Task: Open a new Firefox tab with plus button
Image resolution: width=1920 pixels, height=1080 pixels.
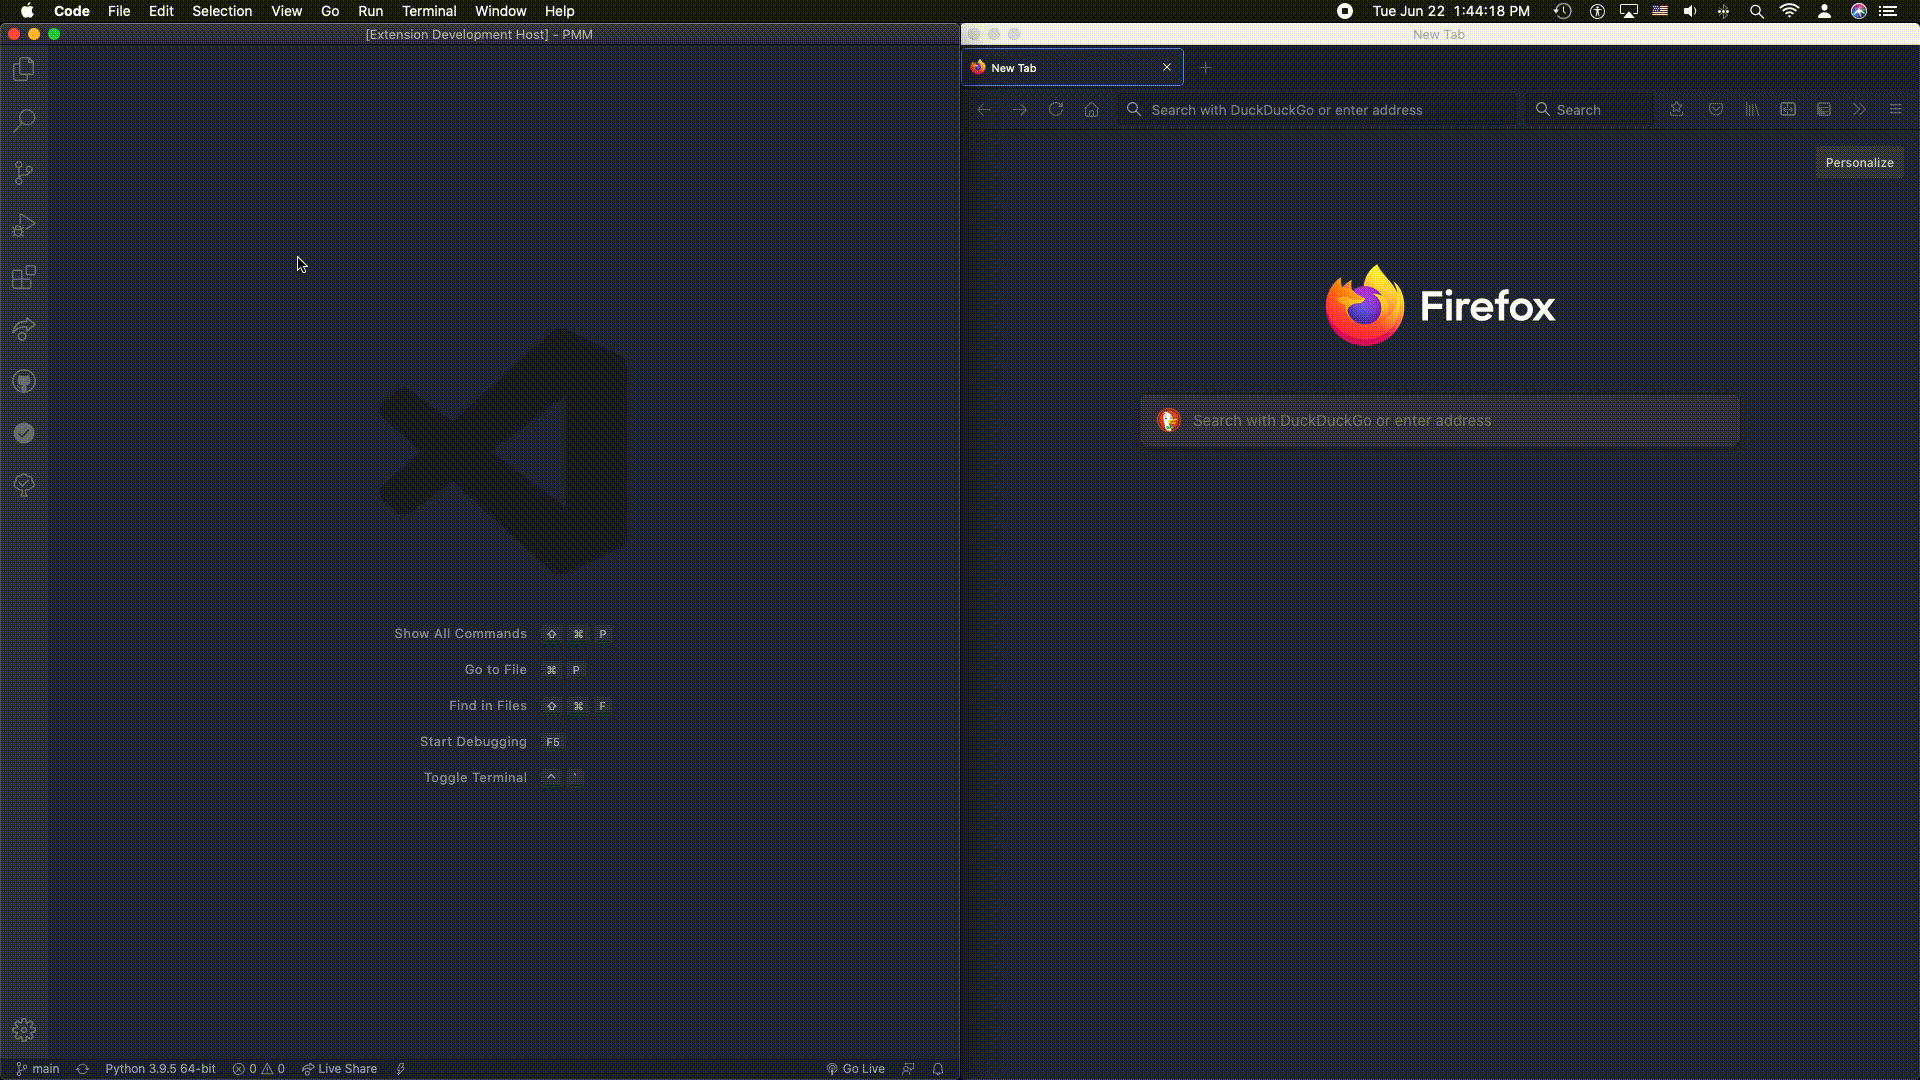Action: (1205, 68)
